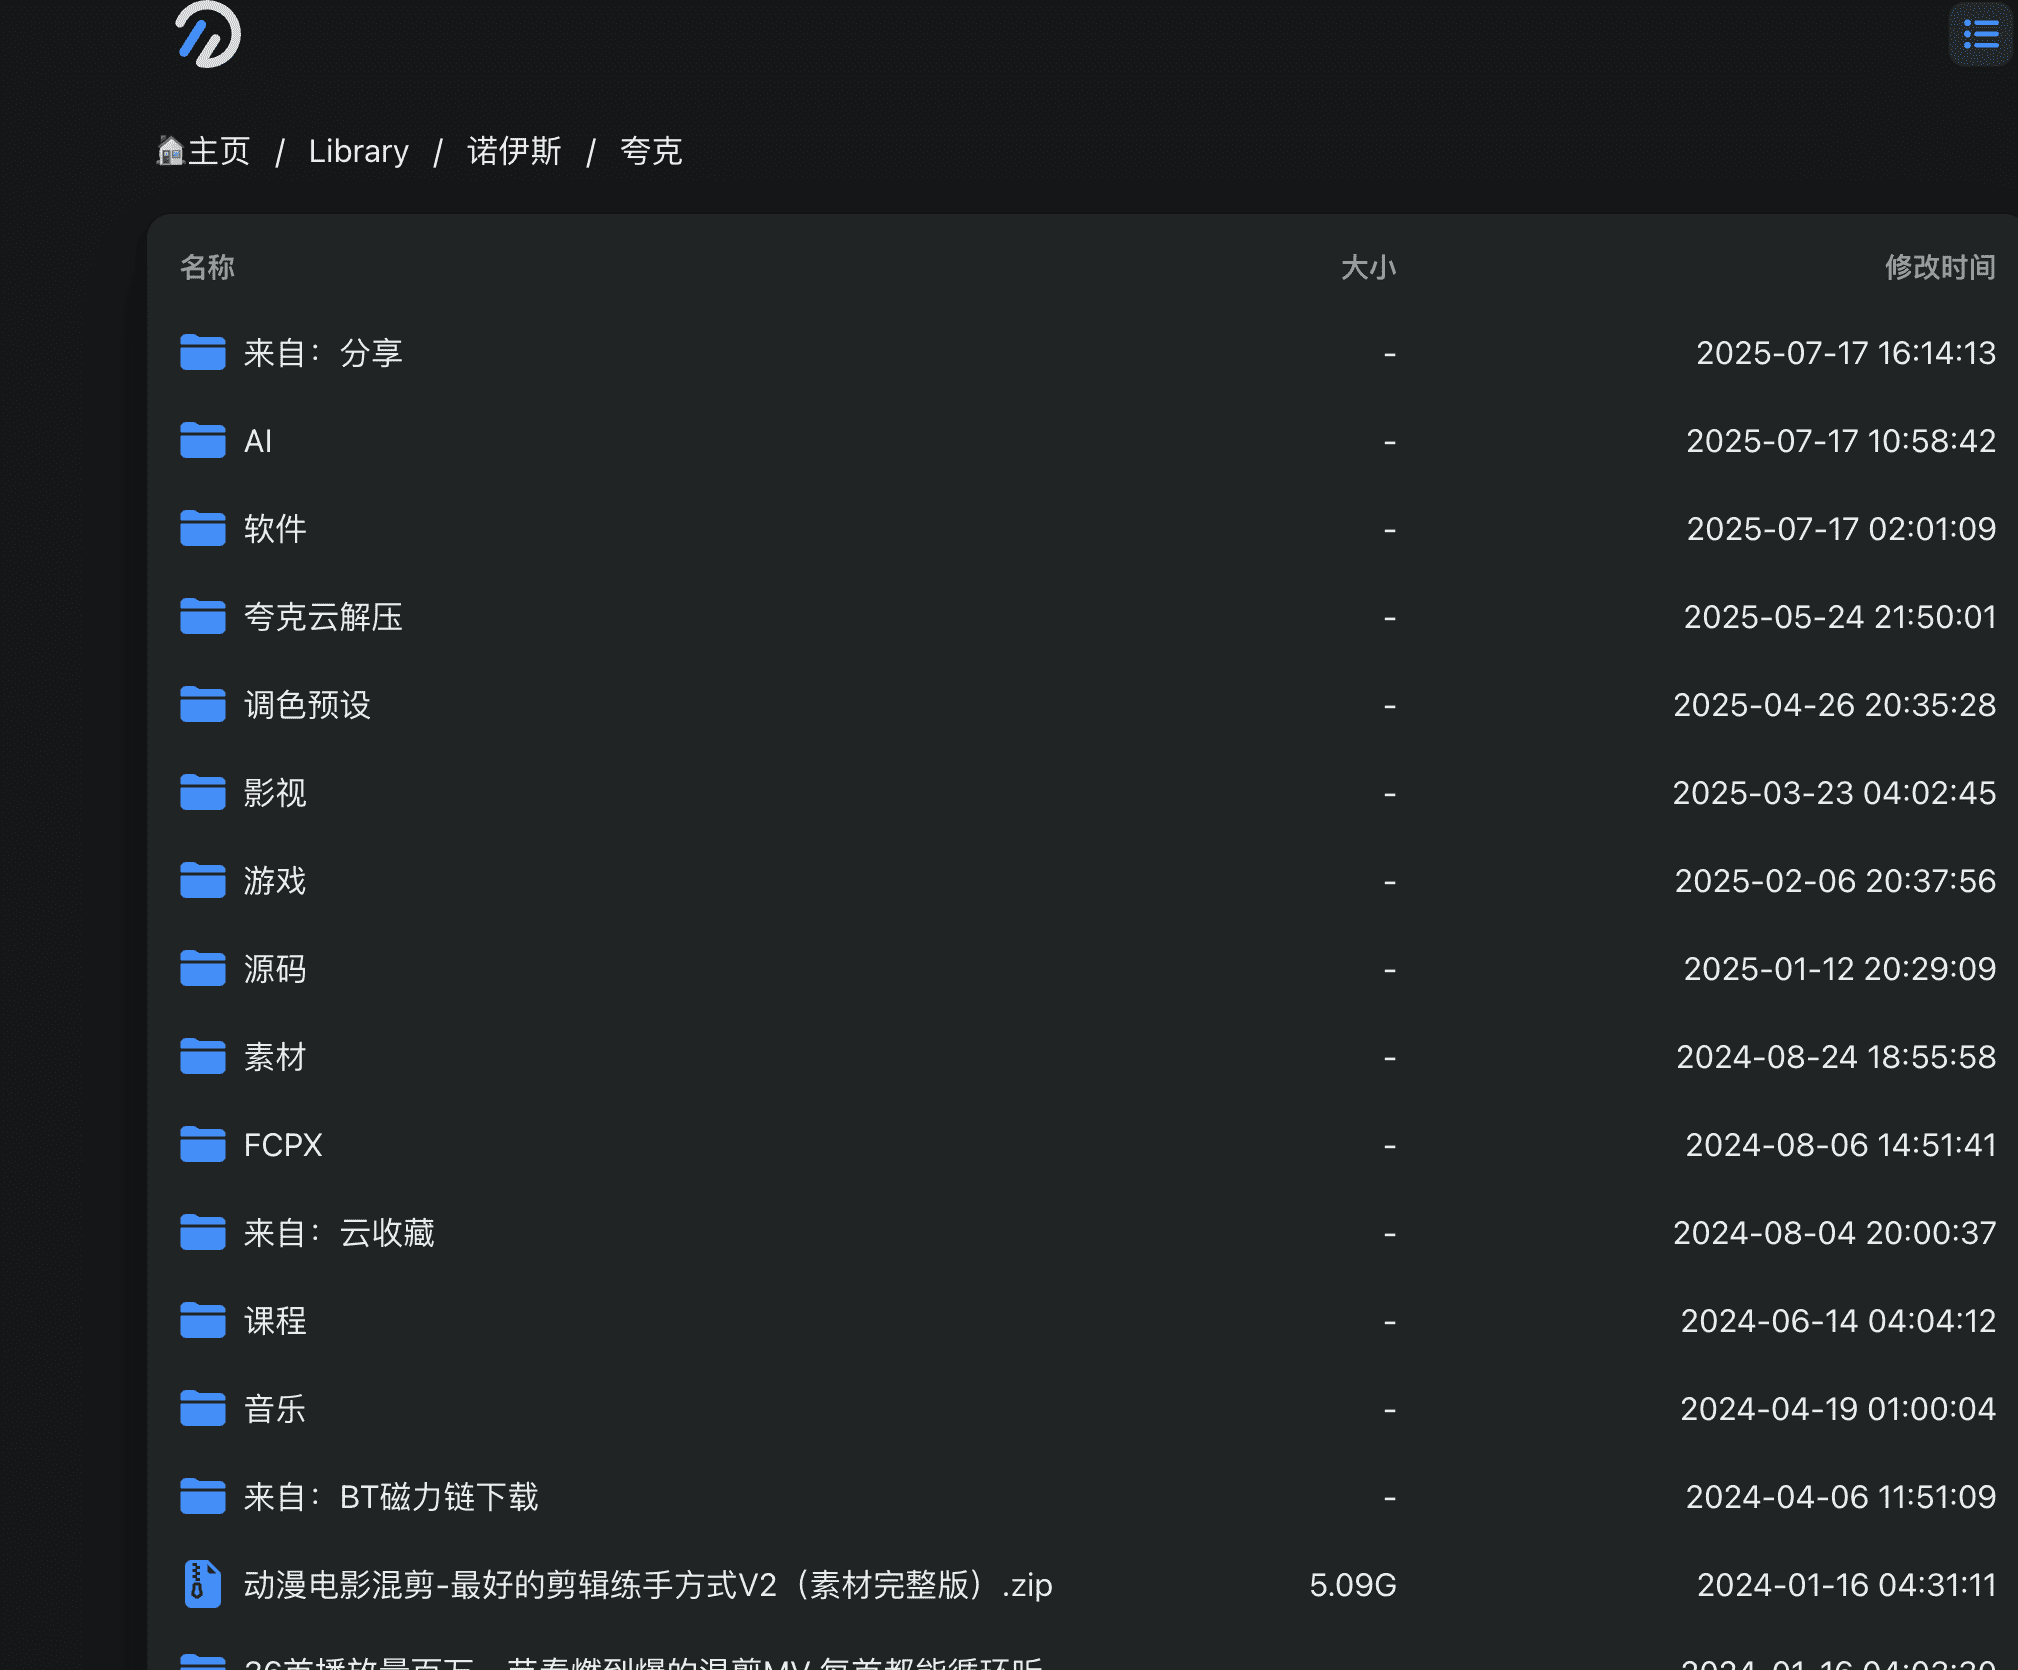Sort by 大小 column header
This screenshot has height=1670, width=2018.
(x=1367, y=267)
